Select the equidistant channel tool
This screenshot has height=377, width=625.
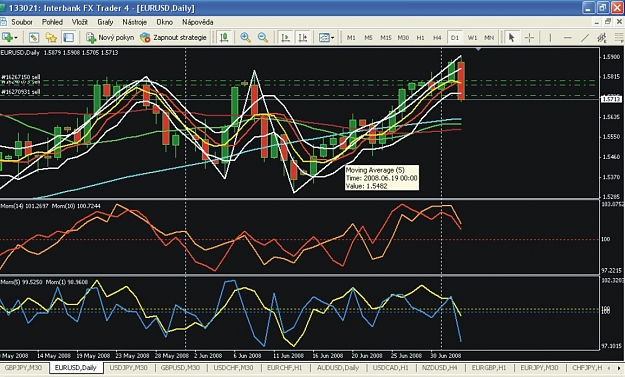click(602, 37)
